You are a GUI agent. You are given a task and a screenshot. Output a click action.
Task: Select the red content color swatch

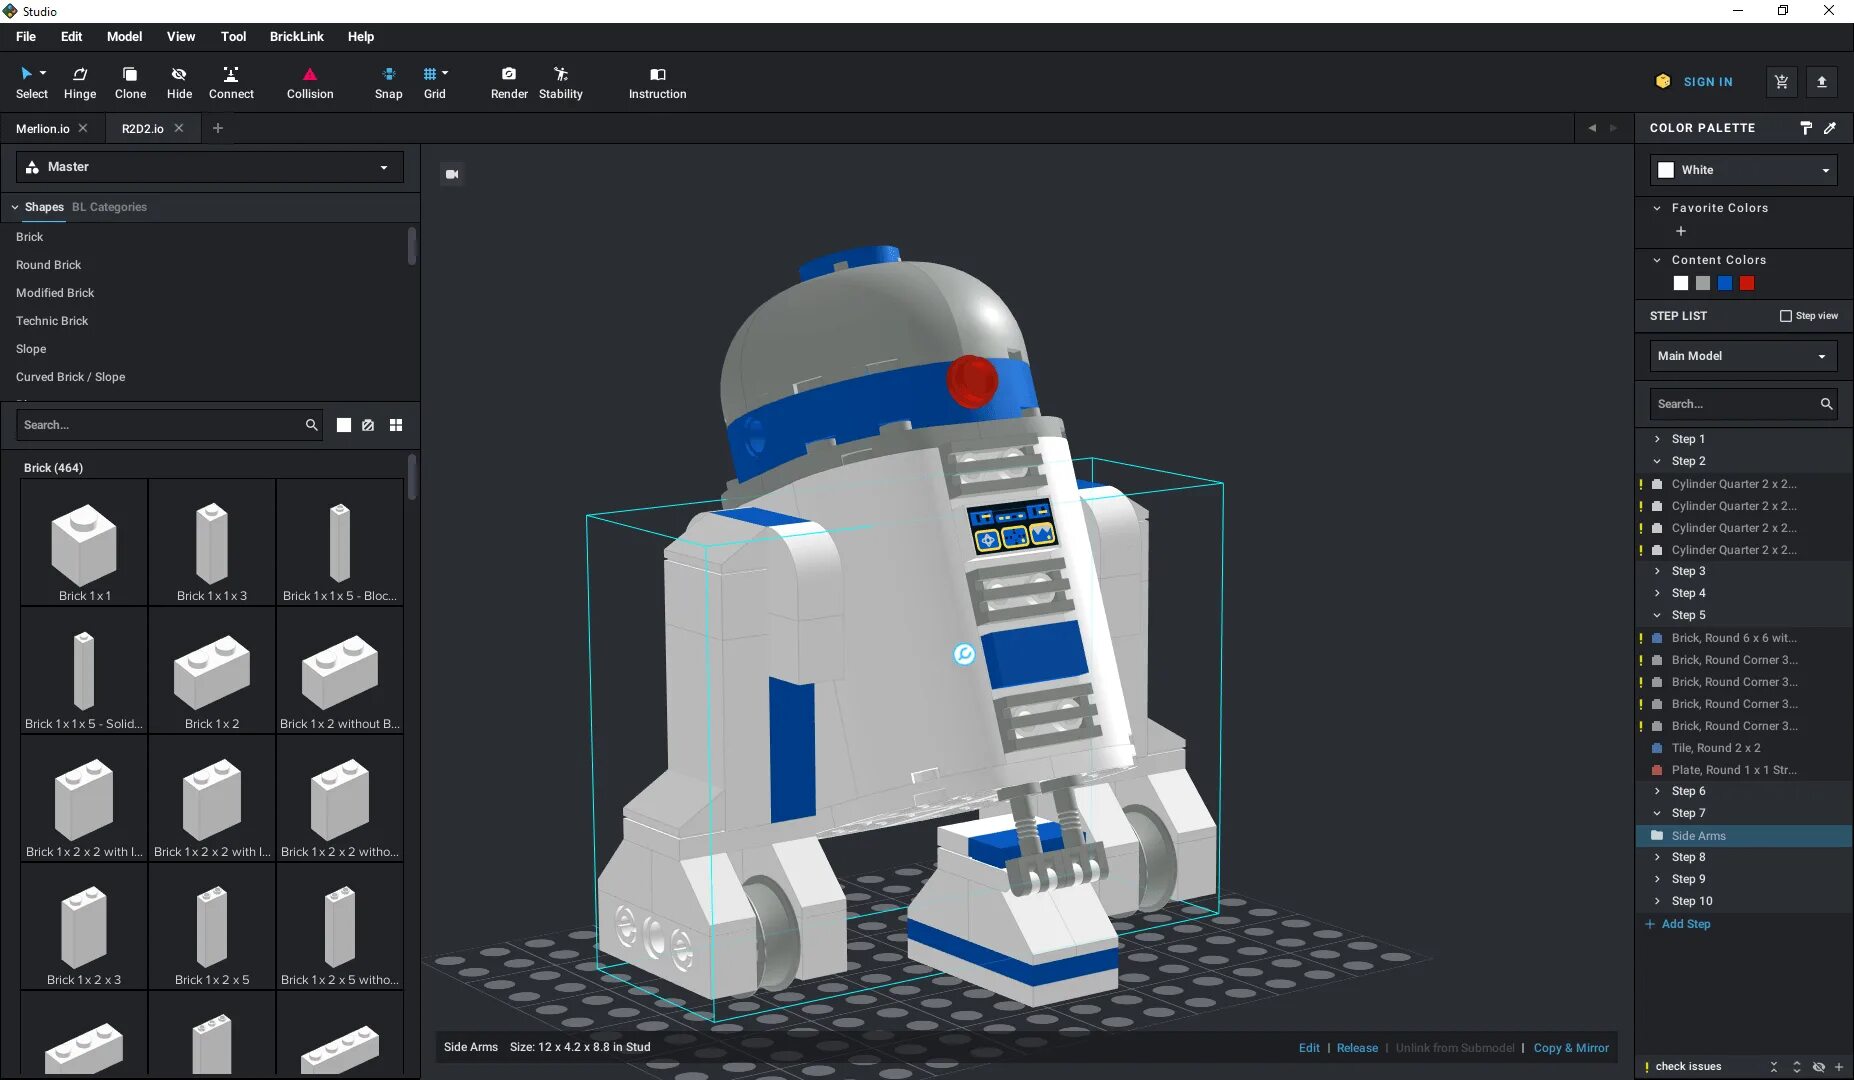point(1747,283)
